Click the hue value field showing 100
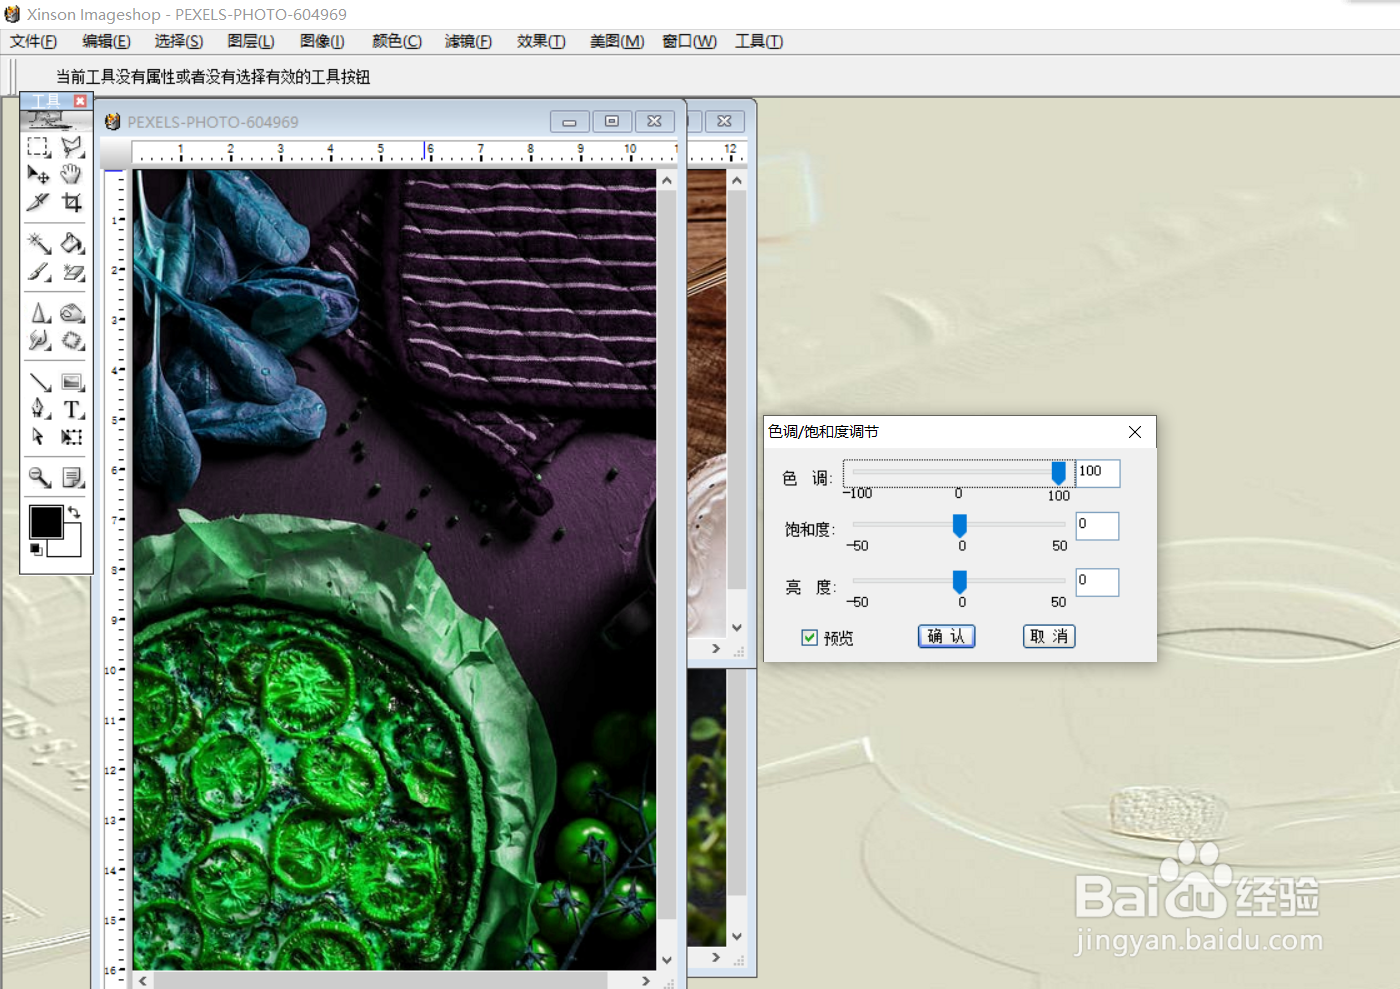Viewport: 1400px width, 989px height. point(1098,473)
